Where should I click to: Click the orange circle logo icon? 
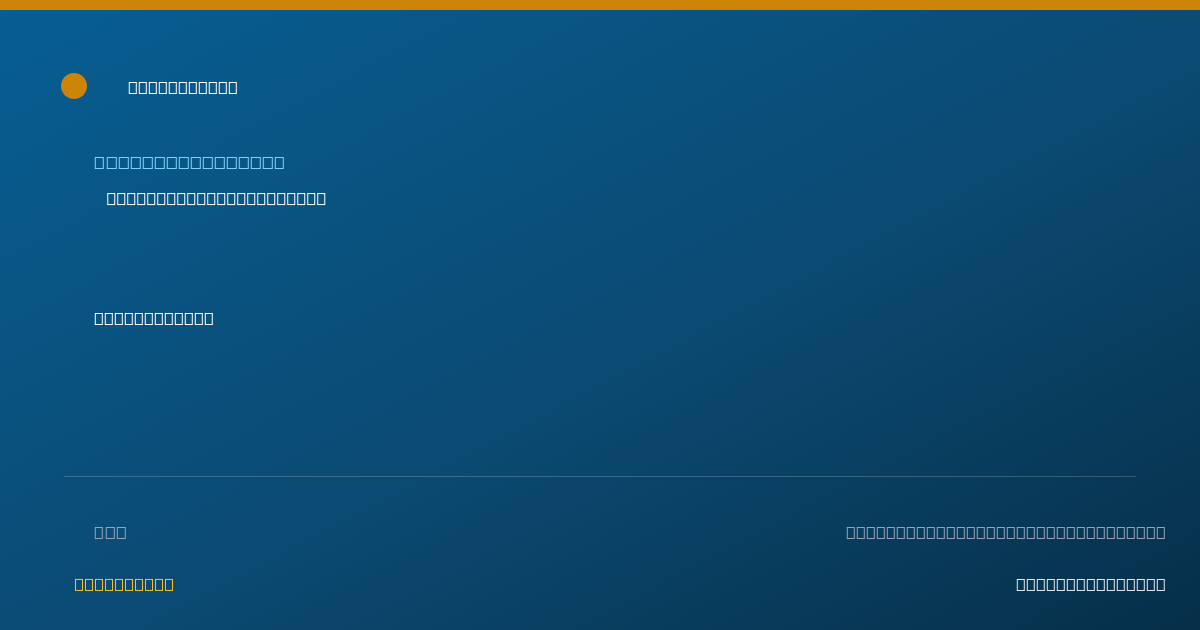click(74, 86)
